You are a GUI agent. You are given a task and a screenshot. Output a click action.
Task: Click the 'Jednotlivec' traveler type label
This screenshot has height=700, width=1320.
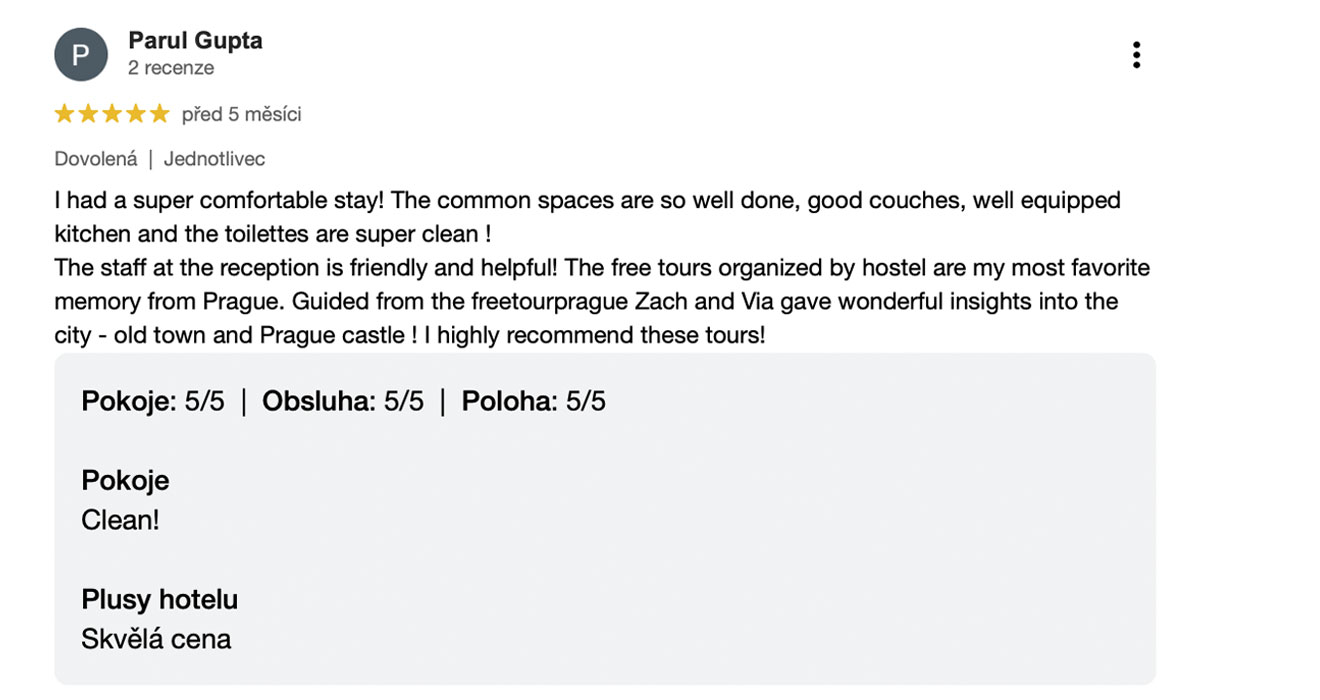(214, 159)
